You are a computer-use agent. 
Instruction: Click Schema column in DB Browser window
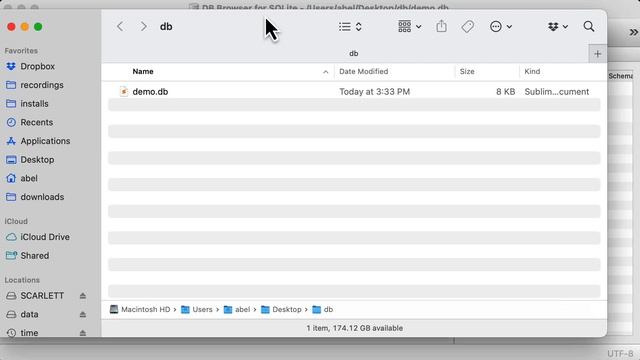(620, 76)
